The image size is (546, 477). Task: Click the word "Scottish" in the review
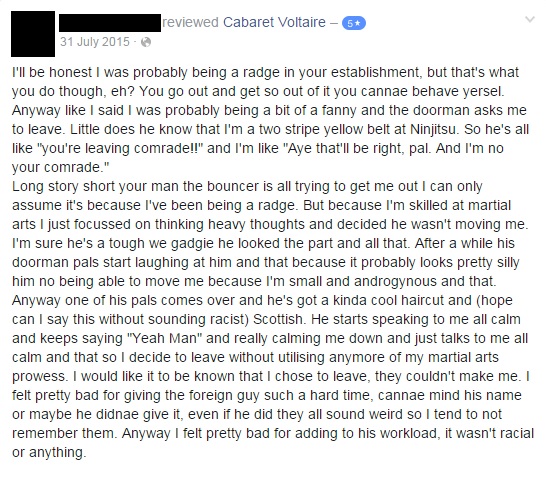[278, 319]
